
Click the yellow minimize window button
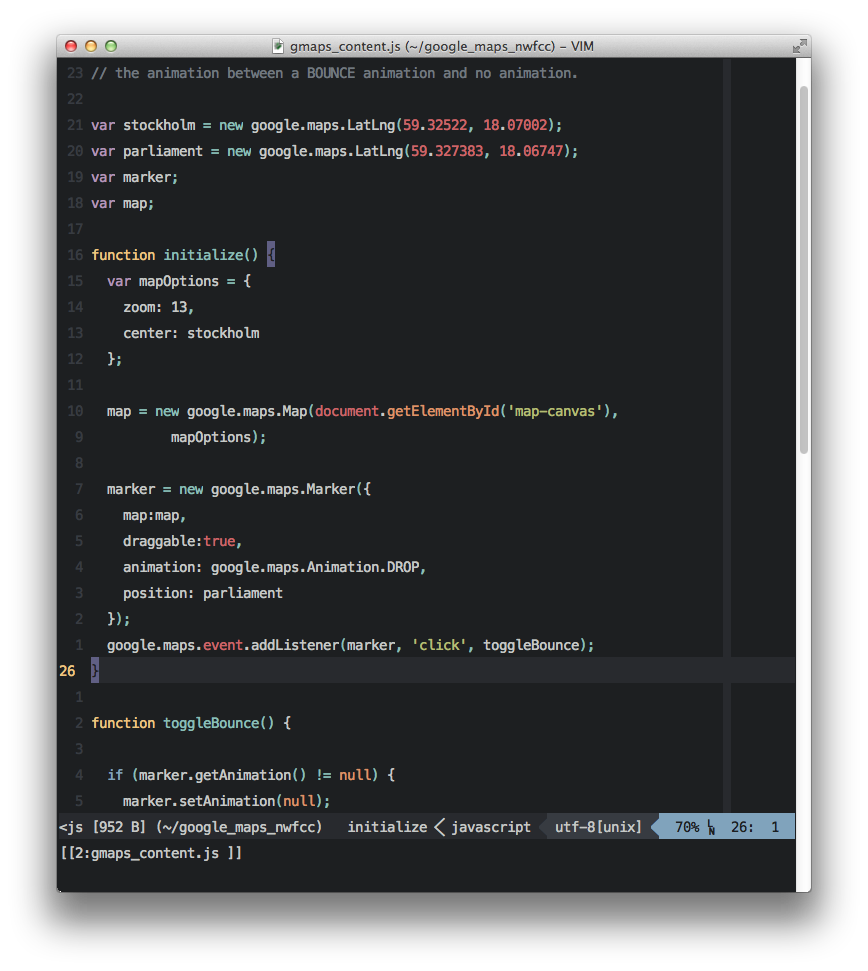click(x=91, y=46)
